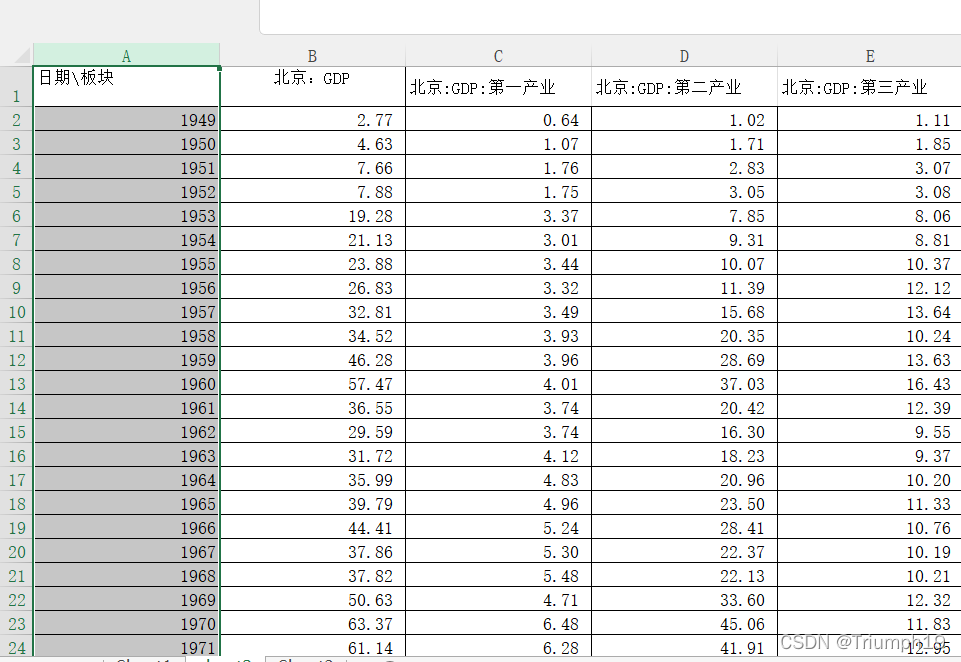Screen dimensions: 961x662
Task: Select row 13 header
Action: (x=17, y=384)
